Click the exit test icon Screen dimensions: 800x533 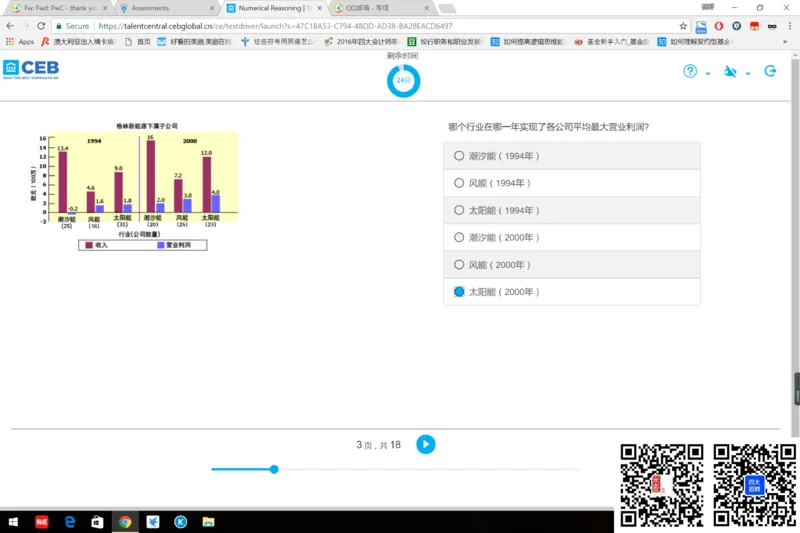tap(770, 71)
